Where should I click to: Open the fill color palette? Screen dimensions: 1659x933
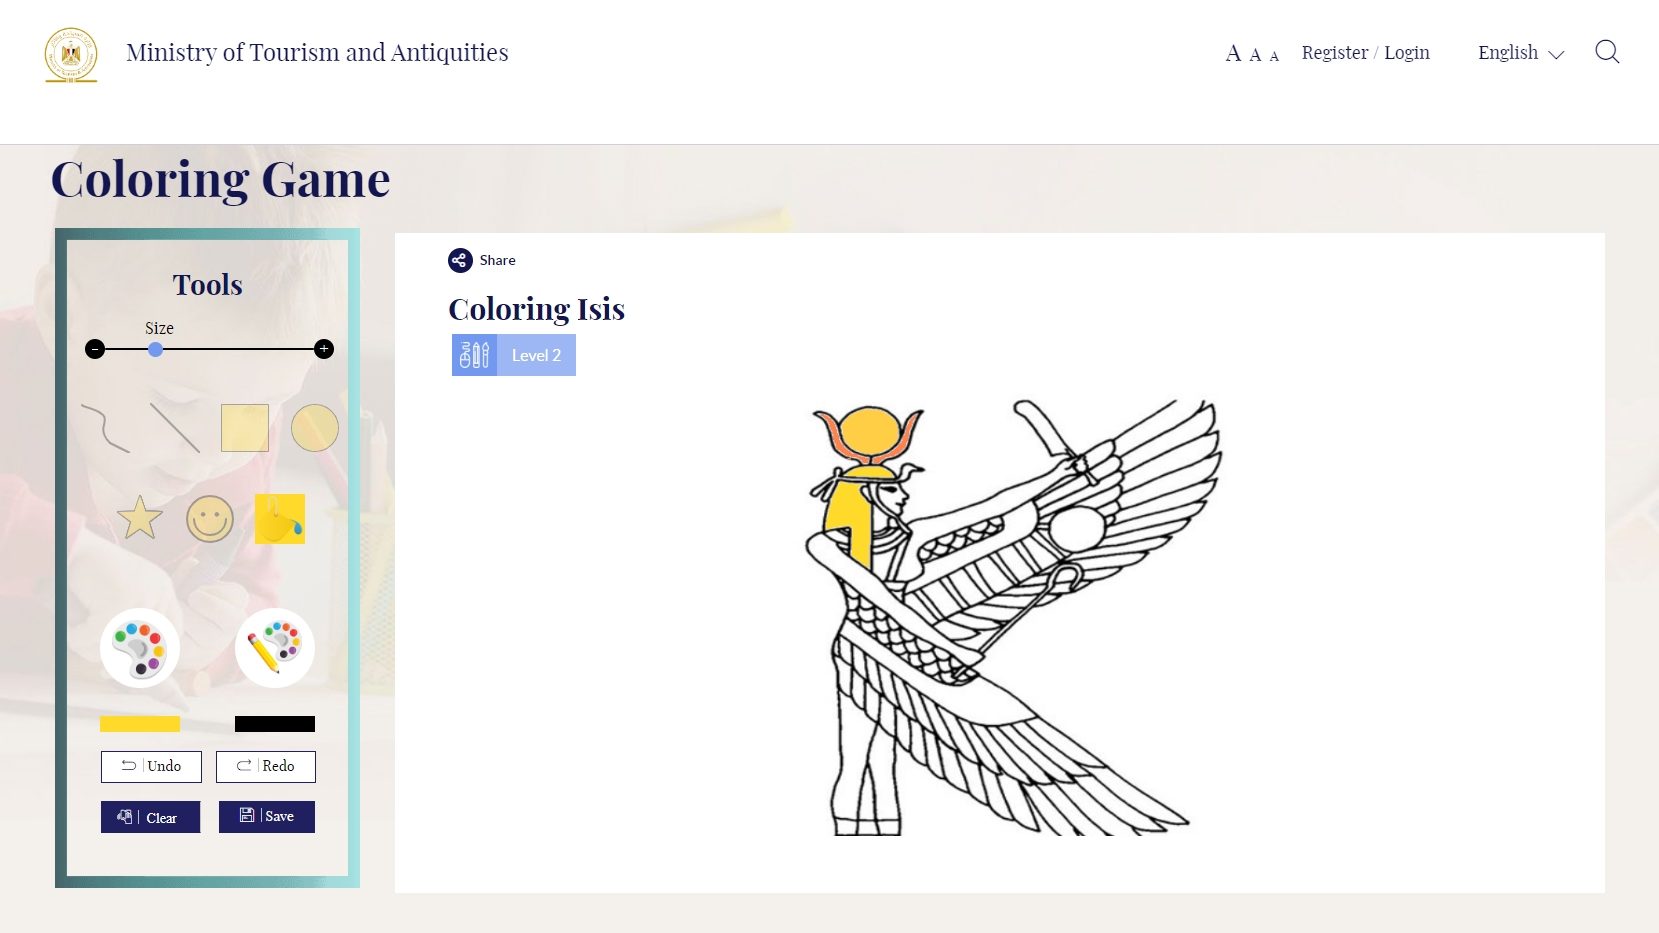140,648
